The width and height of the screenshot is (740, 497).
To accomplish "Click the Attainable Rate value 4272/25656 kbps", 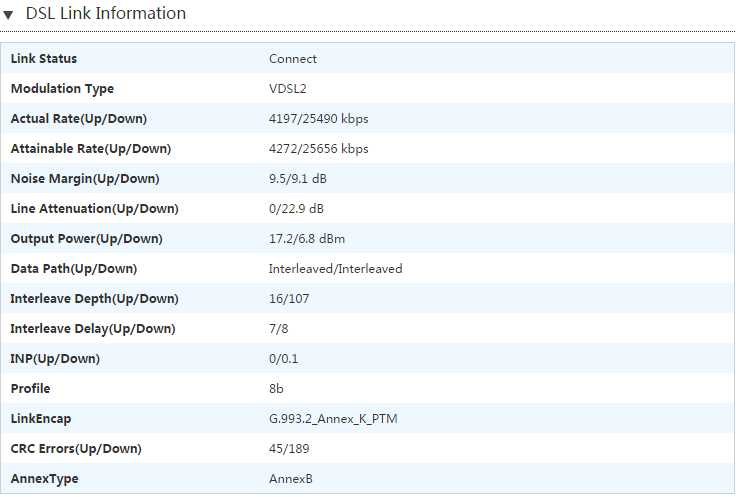I will (x=318, y=149).
